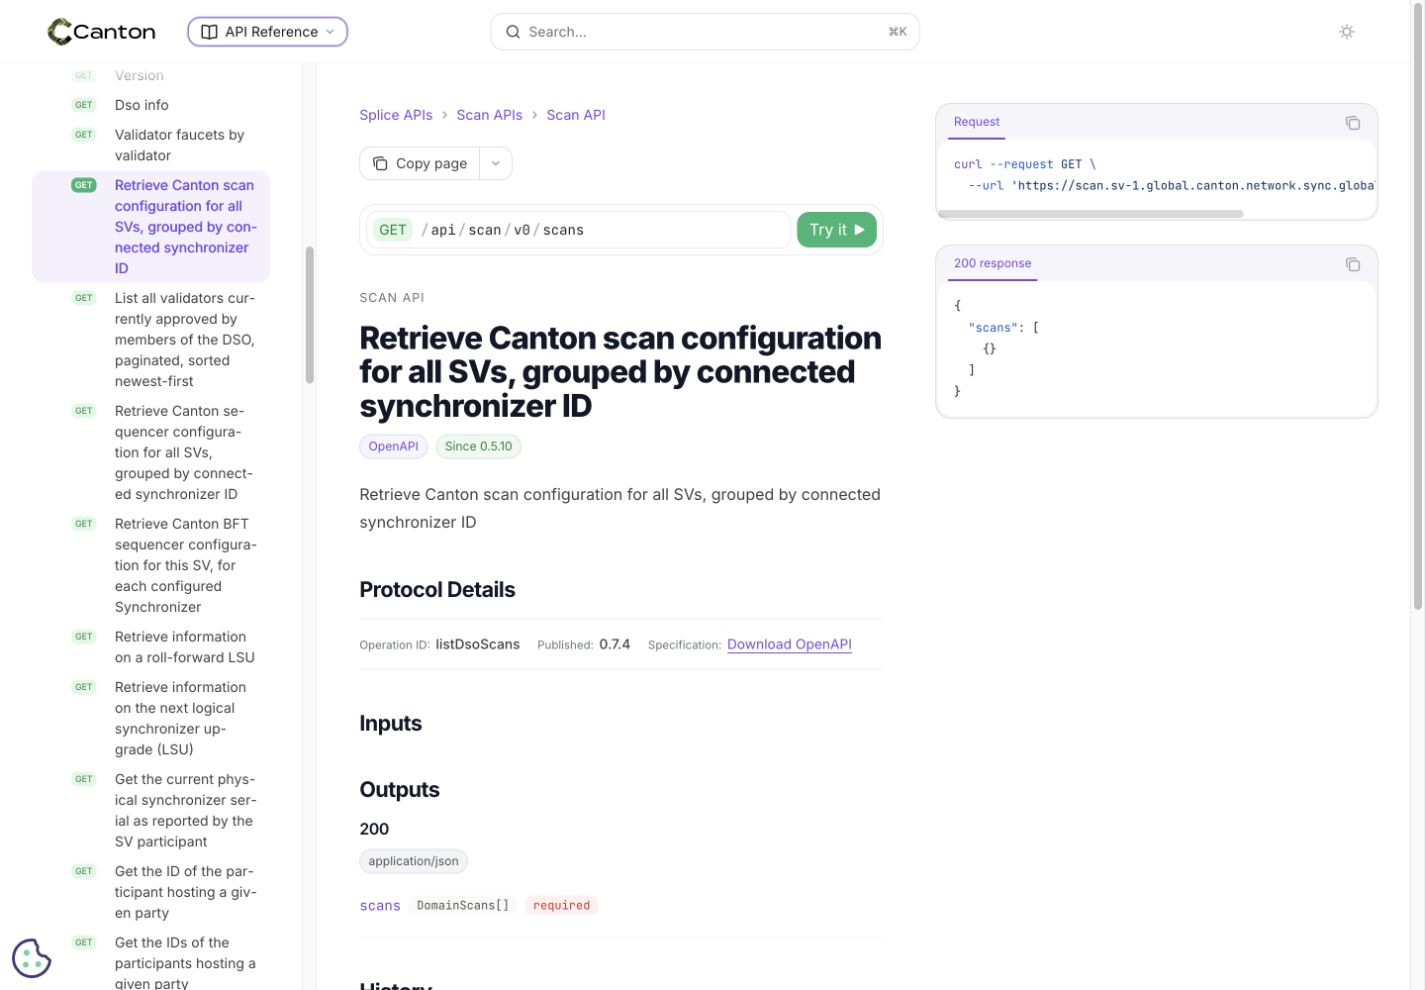
Task: Click the page vertical scrollbar
Action: point(1417,305)
